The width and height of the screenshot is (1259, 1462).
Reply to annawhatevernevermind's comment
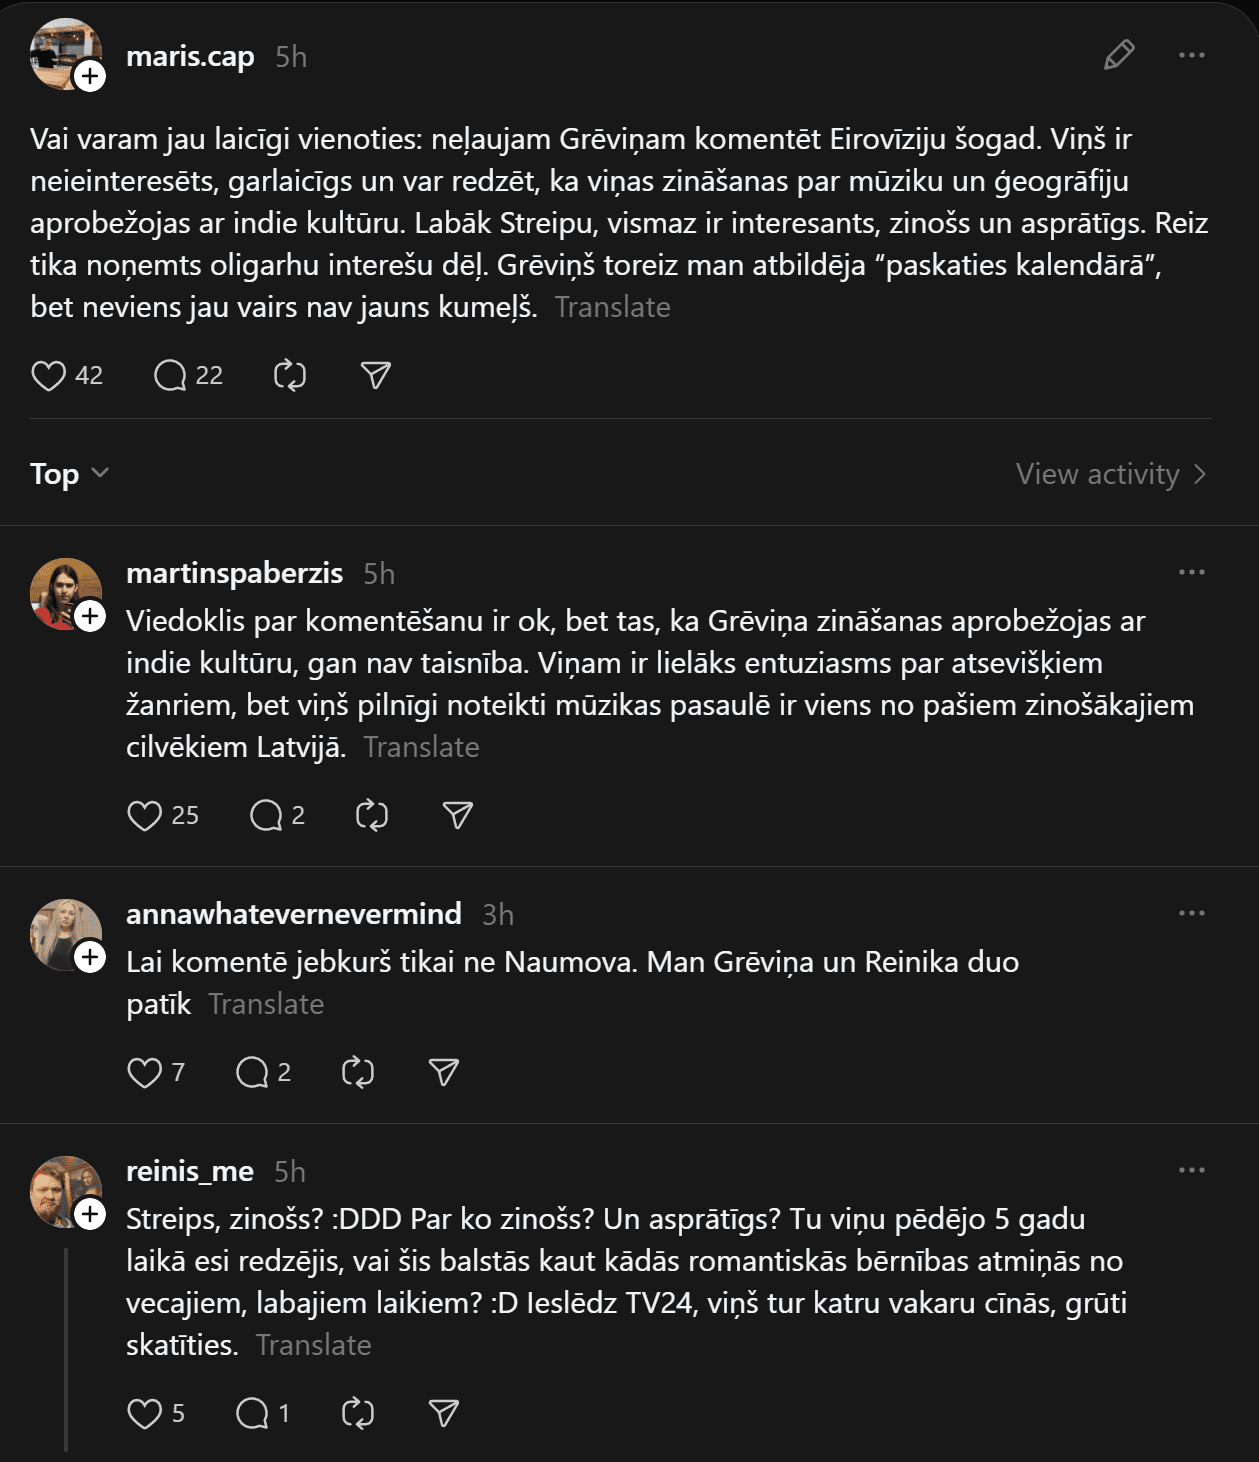(252, 1073)
